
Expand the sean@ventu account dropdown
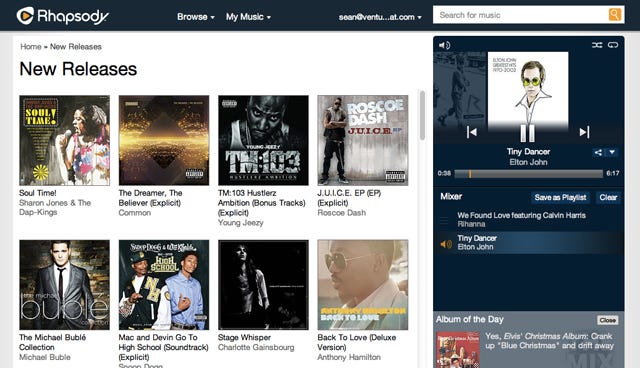pos(380,17)
